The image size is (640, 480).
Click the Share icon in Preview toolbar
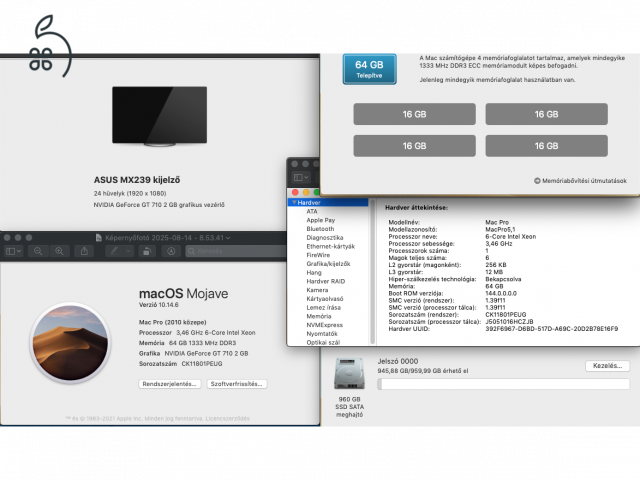pos(84,251)
